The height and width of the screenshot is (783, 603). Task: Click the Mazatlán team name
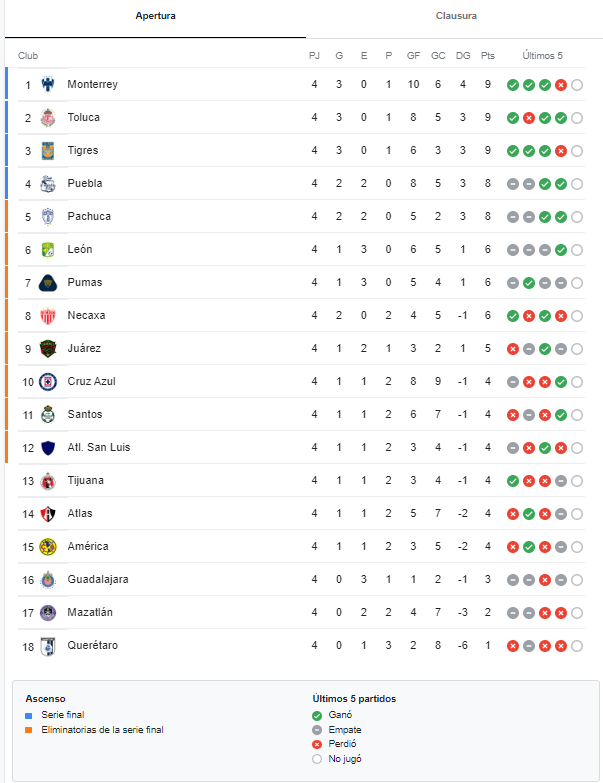(90, 612)
